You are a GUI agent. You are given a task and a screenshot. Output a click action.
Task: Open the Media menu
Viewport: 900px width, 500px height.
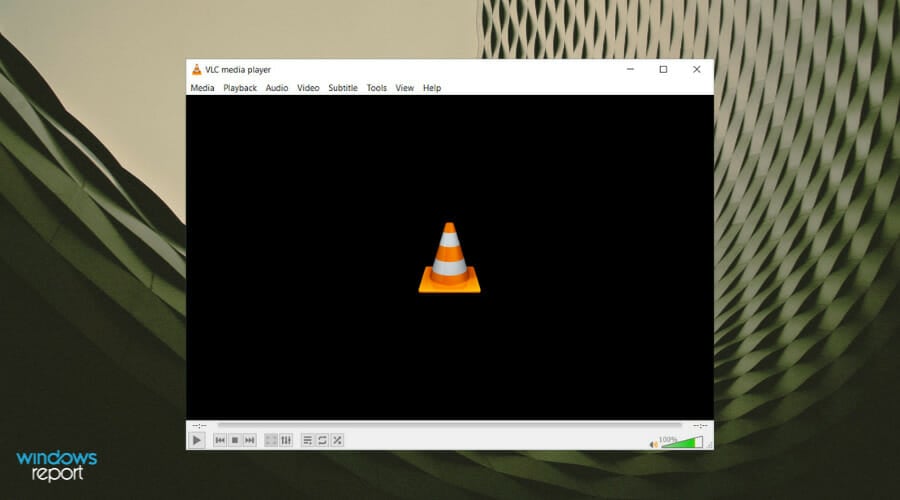pyautogui.click(x=202, y=88)
